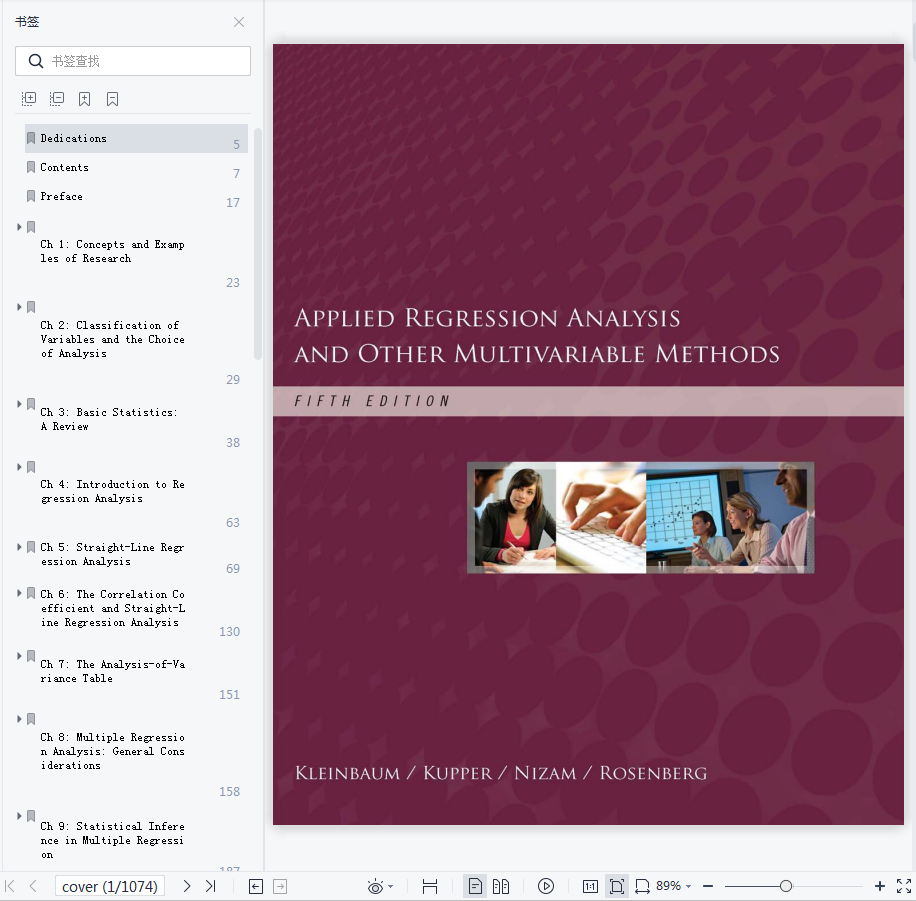916x901 pixels.
Task: Click the fit width icon
Action: pos(642,886)
